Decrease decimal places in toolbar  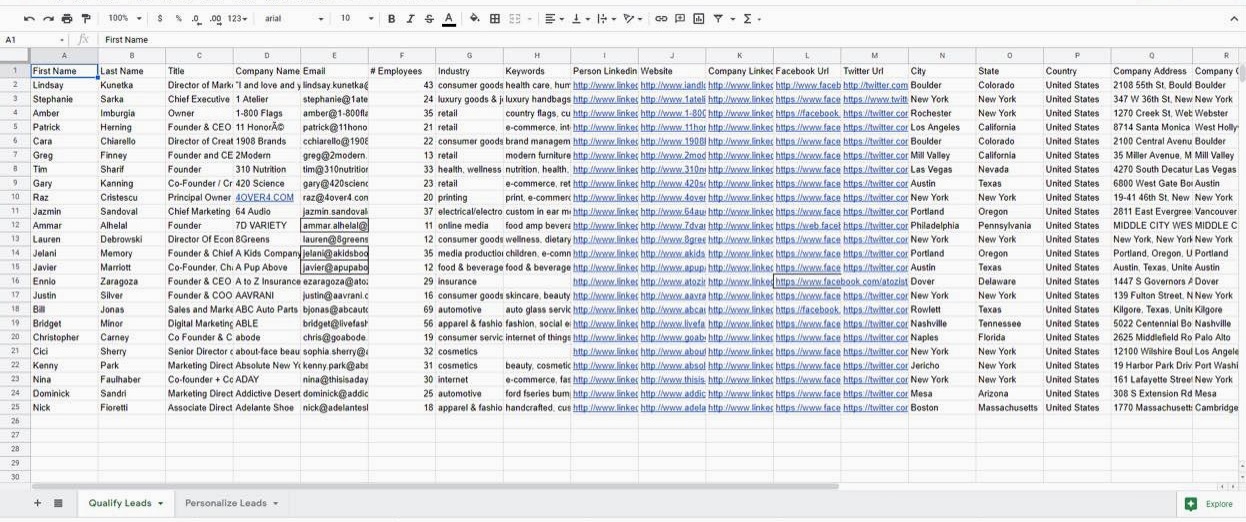196,19
